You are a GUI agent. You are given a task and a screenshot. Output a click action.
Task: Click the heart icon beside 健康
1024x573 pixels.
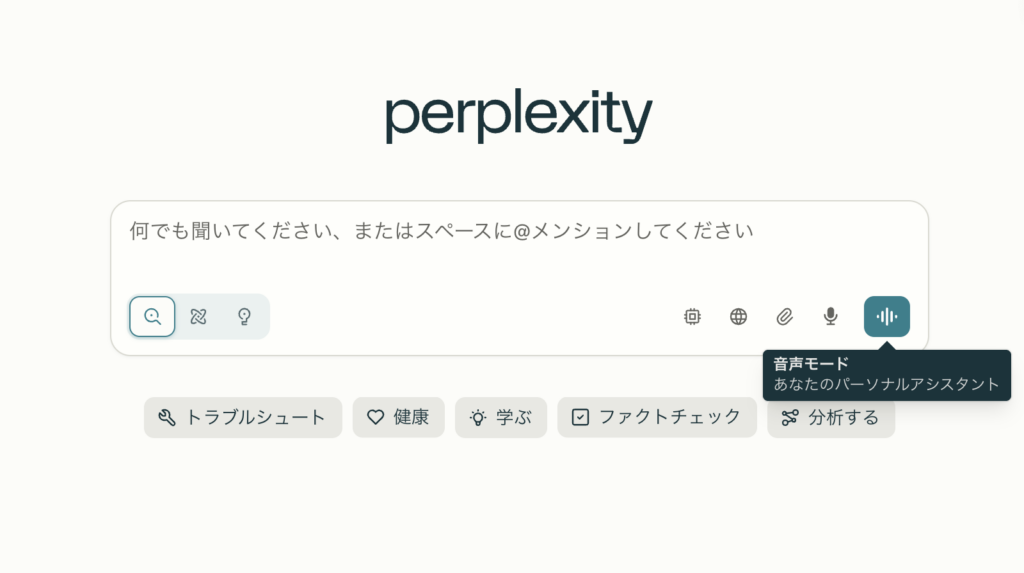click(376, 417)
